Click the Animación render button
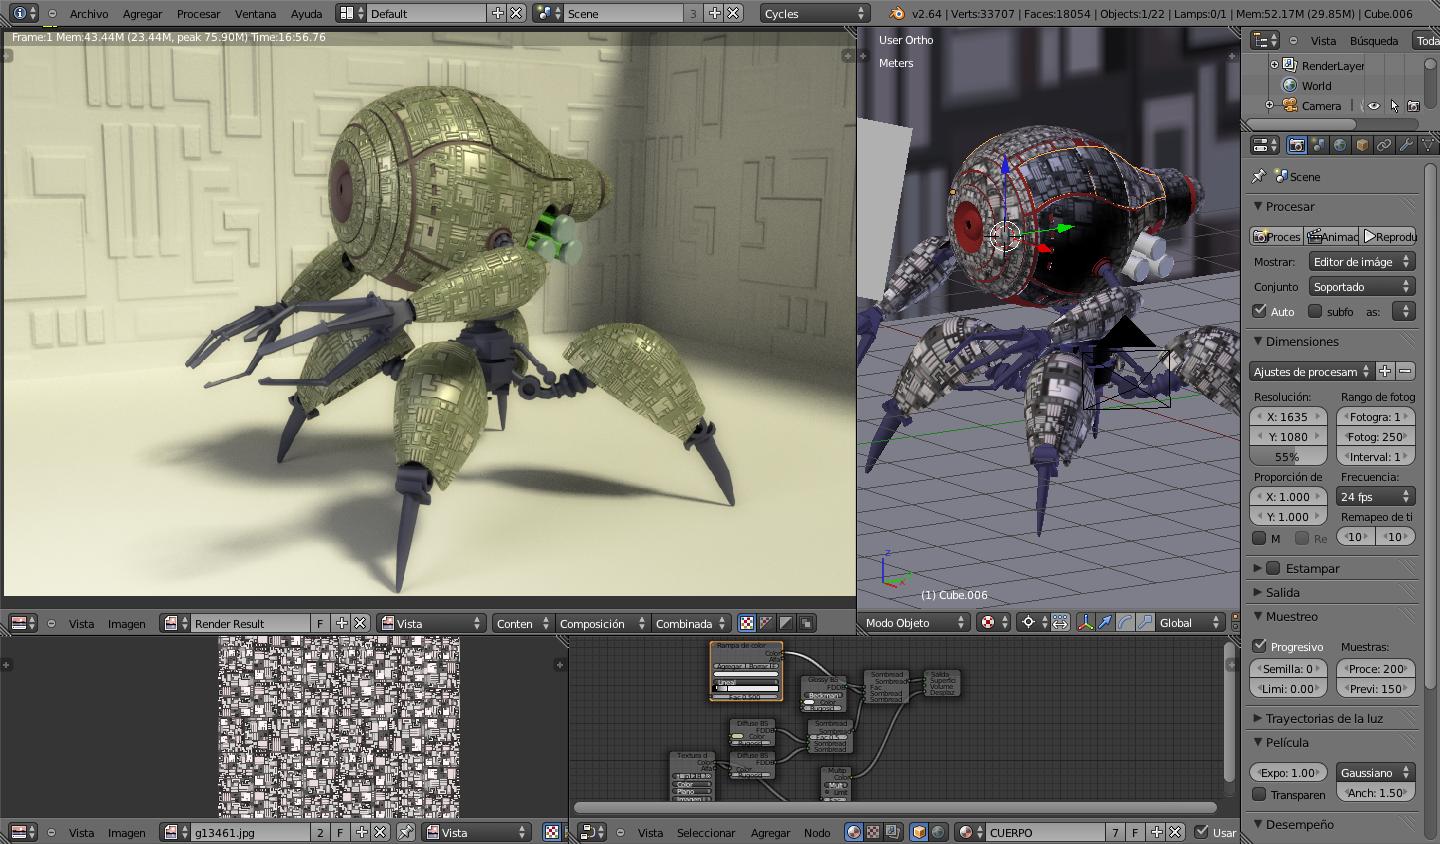1440x844 pixels. 1333,237
